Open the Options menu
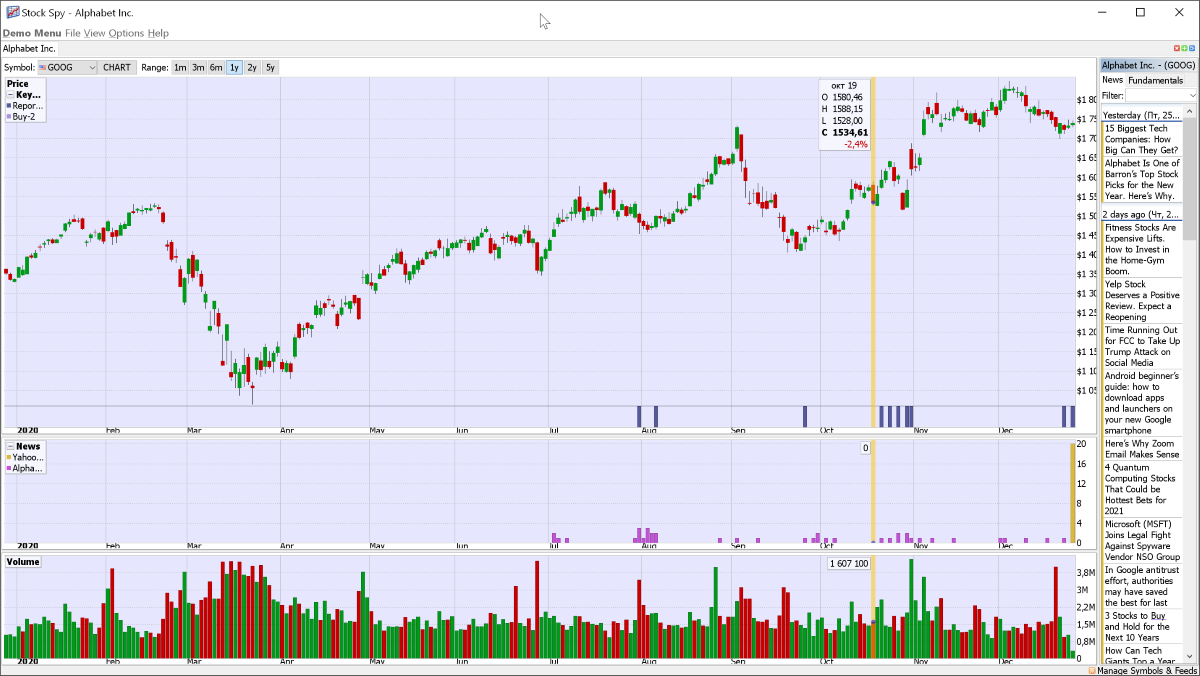The width and height of the screenshot is (1200, 676). pos(126,33)
